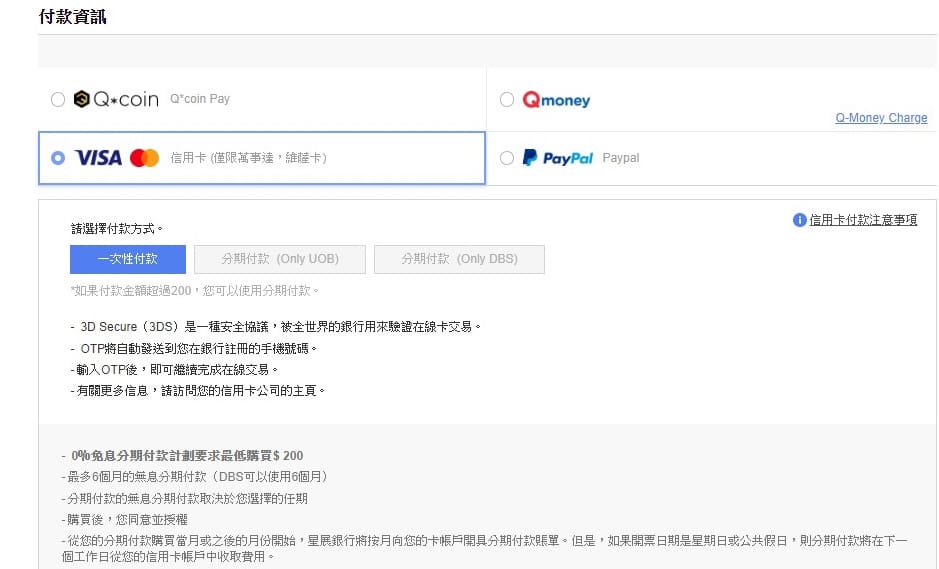Open the 信用卡付款注意事項 link
The width and height of the screenshot is (939, 569).
click(x=863, y=220)
